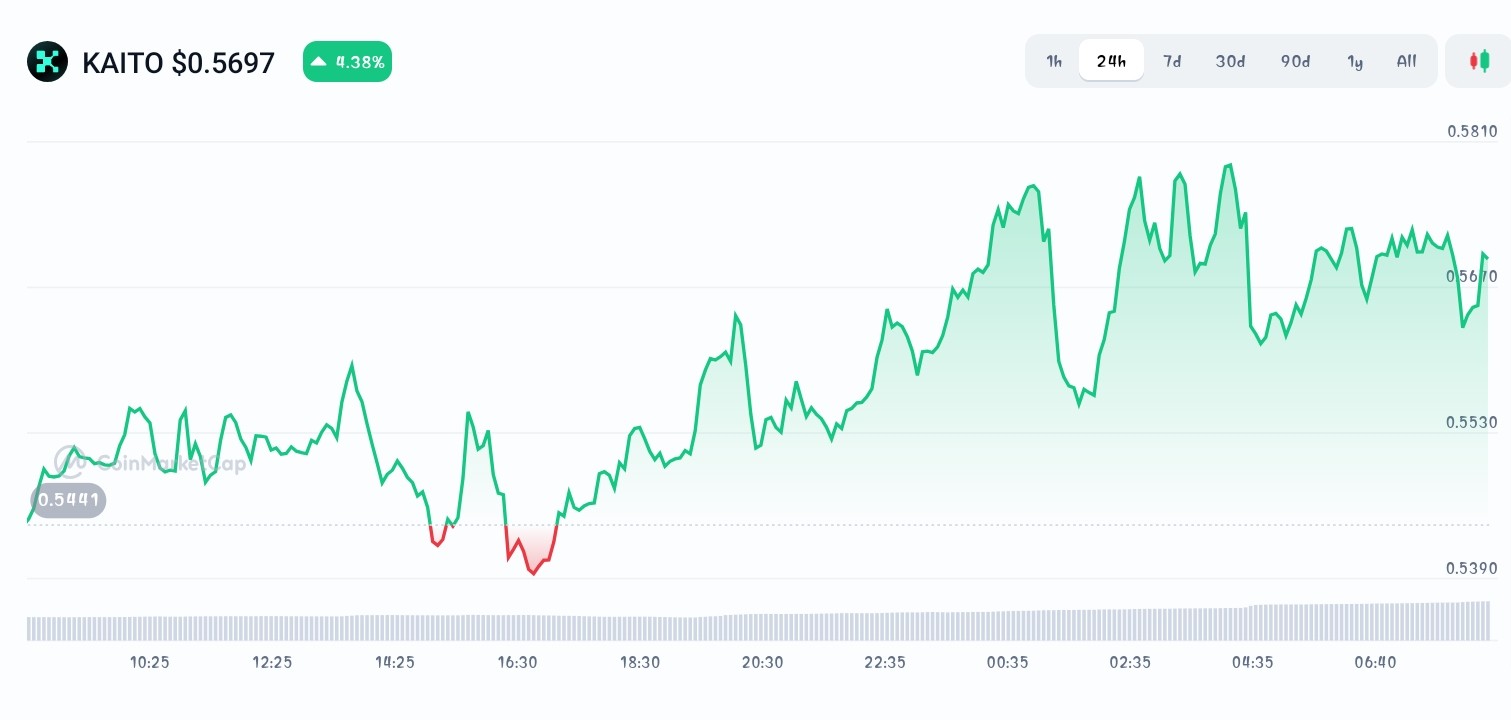The height and width of the screenshot is (720, 1511).
Task: Click the 4.38% change badge
Action: [x=347, y=61]
